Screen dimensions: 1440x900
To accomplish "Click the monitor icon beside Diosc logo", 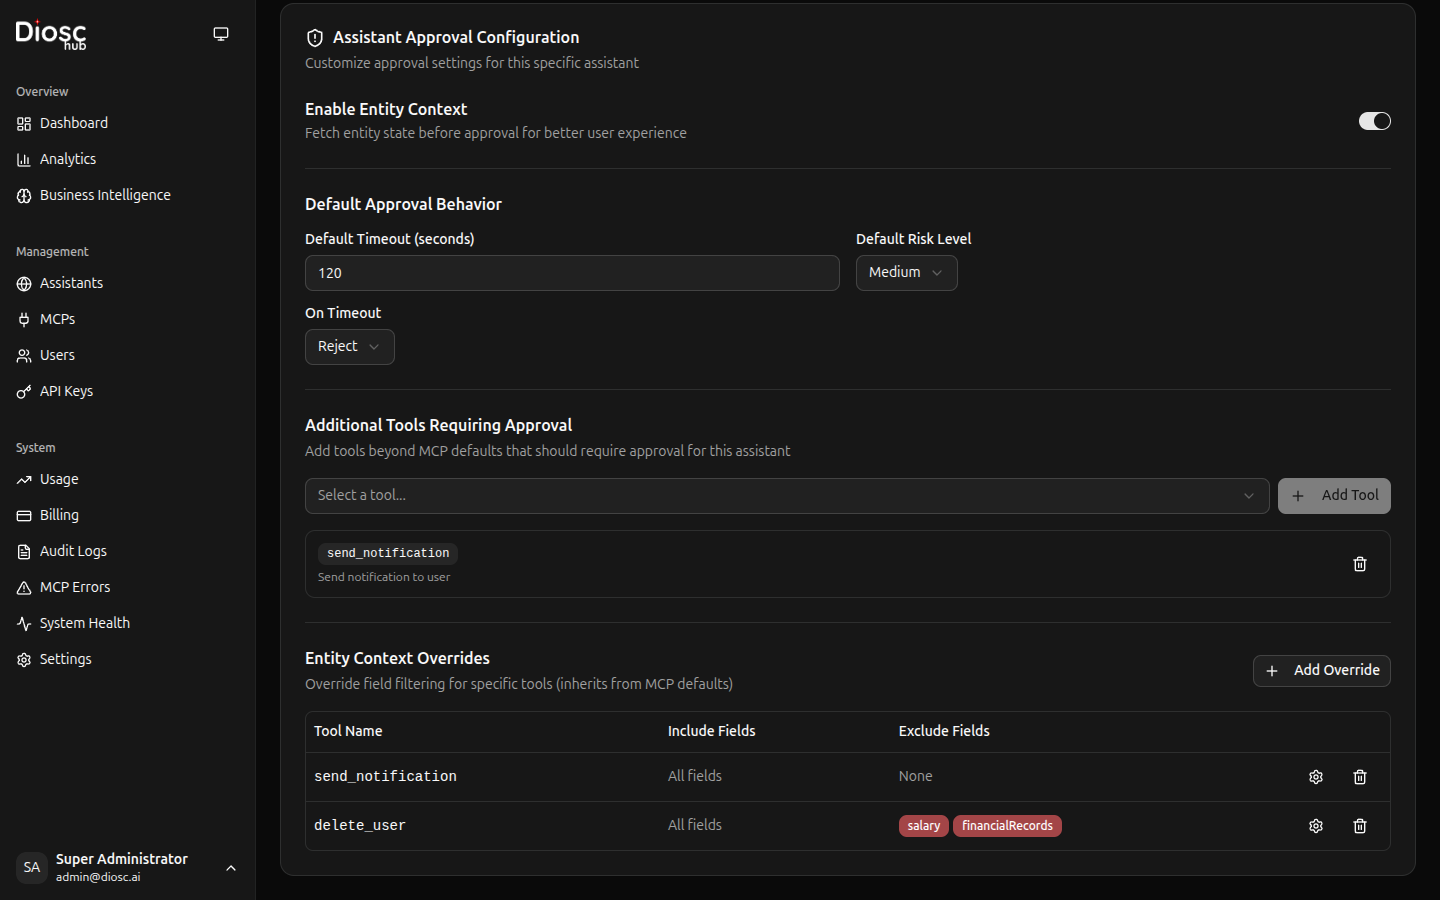I will click(221, 34).
